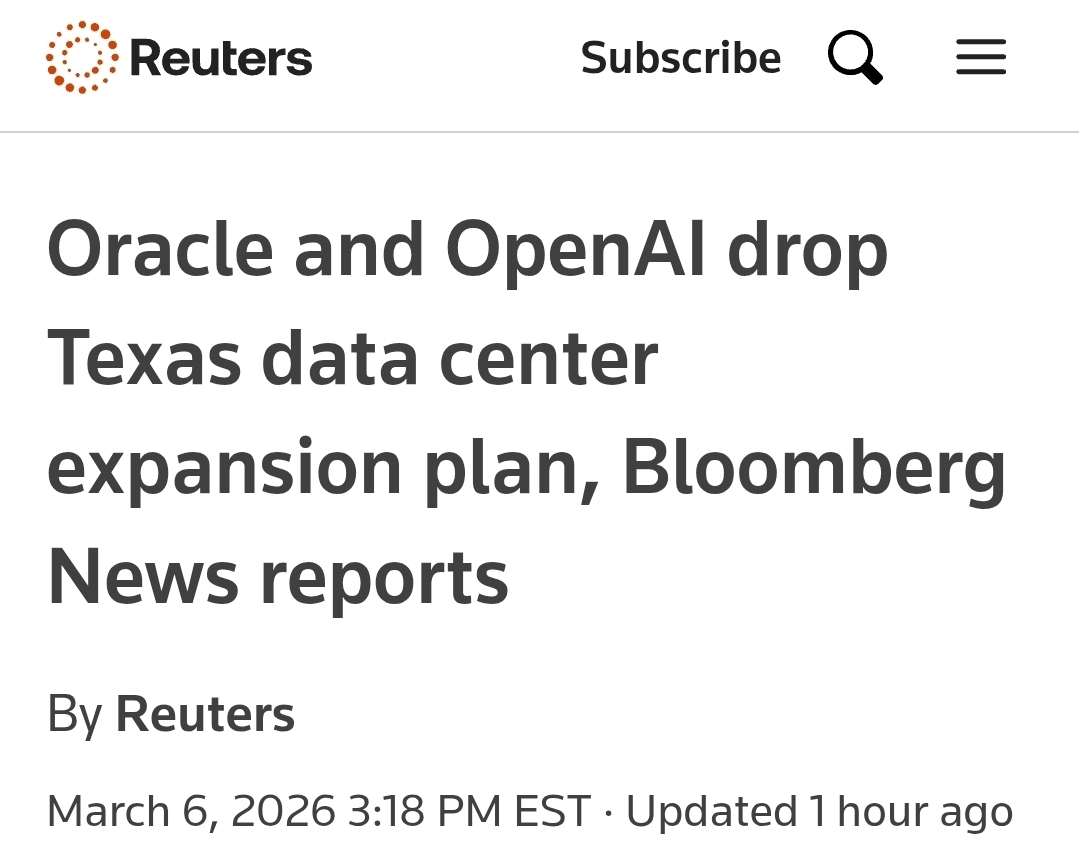Click the "3:18 PM EST" timestamp
This screenshot has height=856, width=1079.
pos(469,811)
